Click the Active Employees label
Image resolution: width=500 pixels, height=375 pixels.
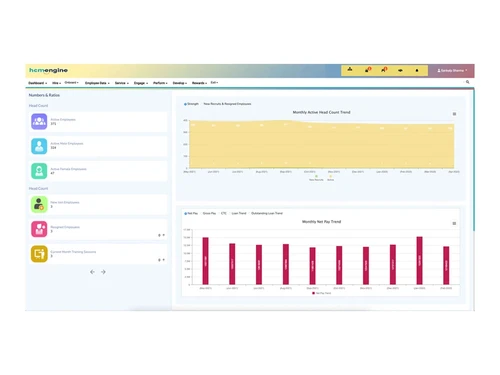(x=63, y=119)
